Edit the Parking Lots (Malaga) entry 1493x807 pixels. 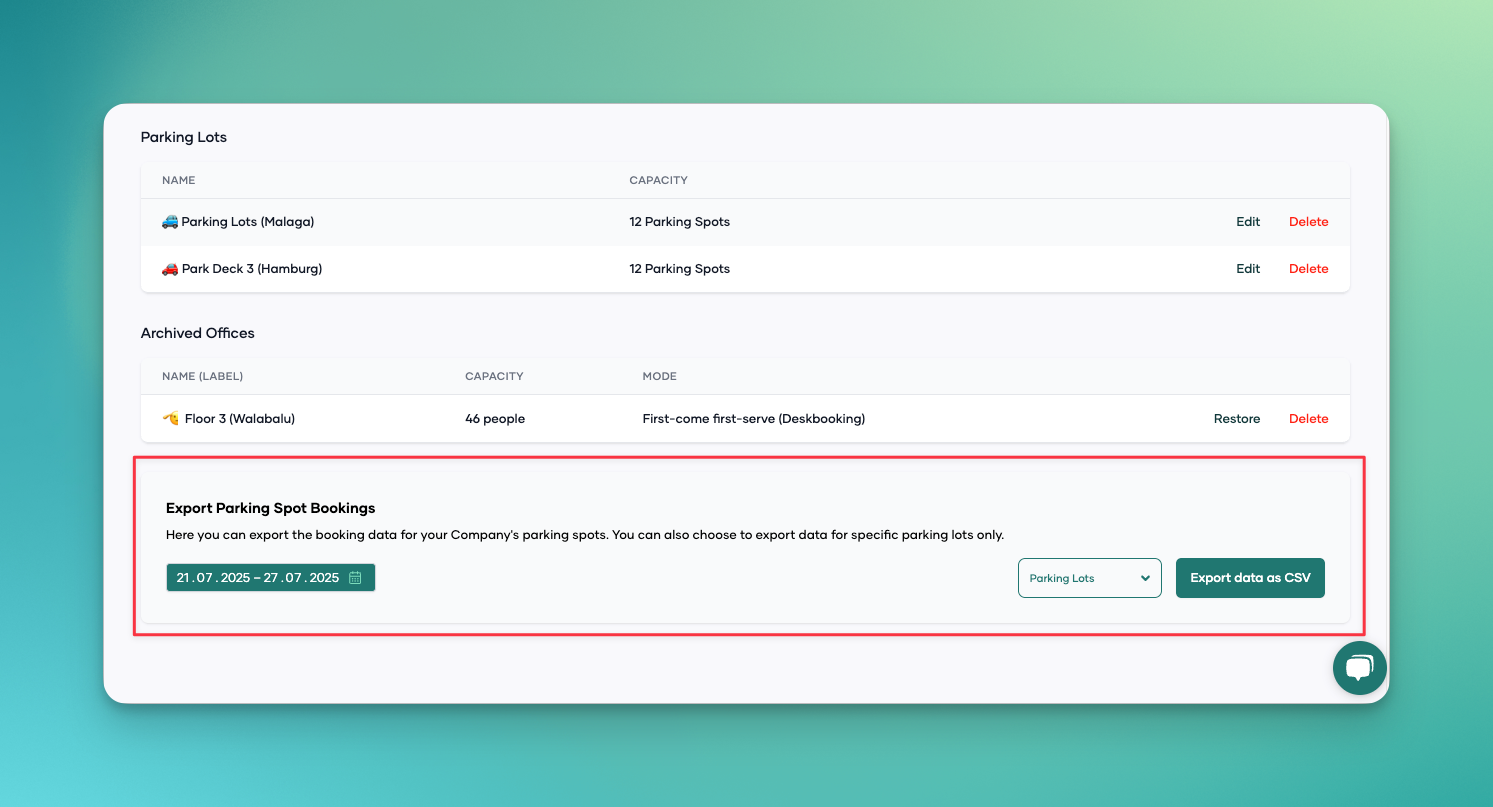coord(1247,222)
